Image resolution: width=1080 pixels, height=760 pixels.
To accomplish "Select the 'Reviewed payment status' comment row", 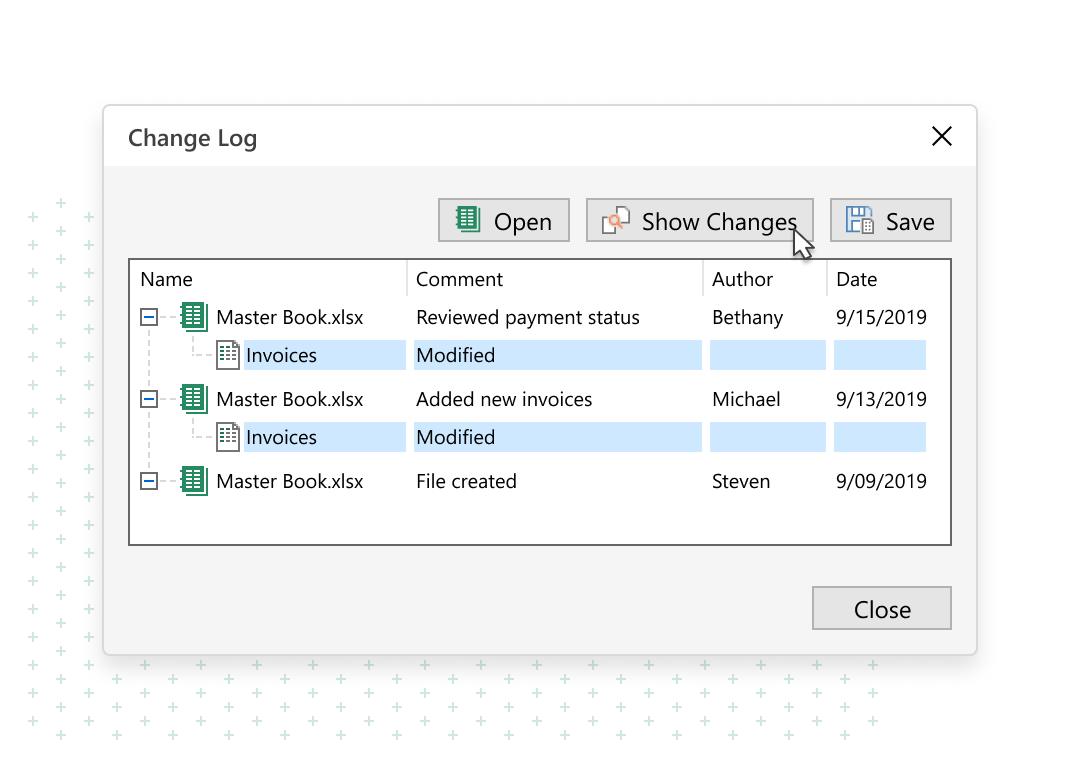I will [x=527, y=318].
